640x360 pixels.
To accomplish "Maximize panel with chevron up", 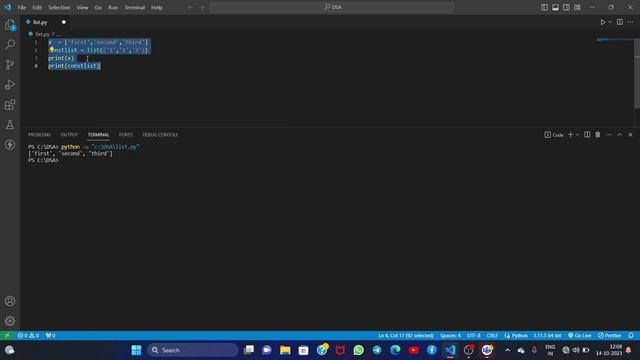I will tap(620, 135).
